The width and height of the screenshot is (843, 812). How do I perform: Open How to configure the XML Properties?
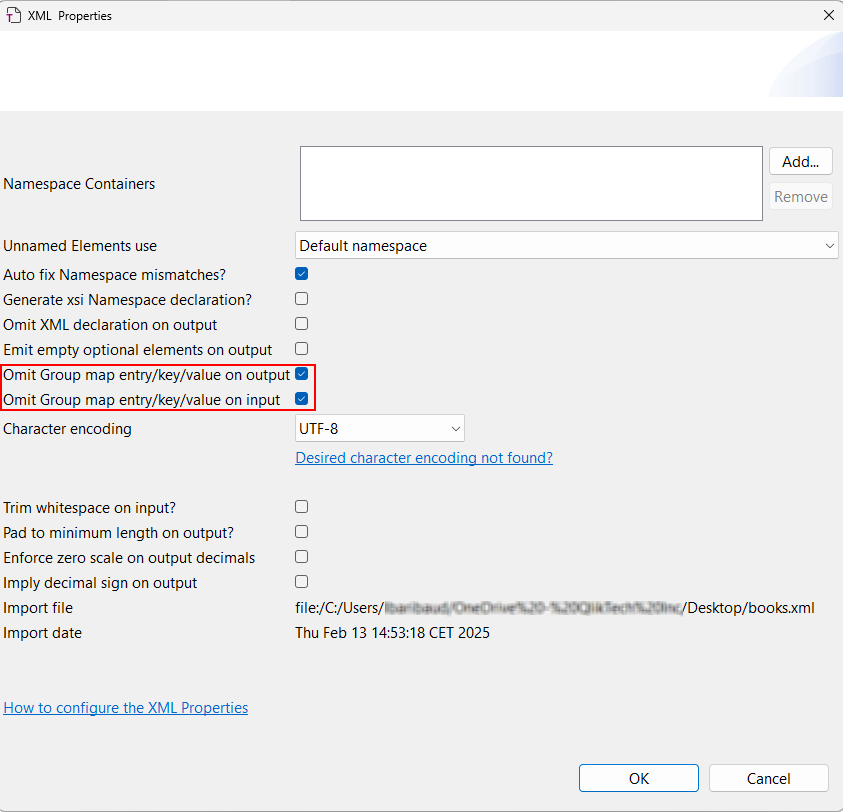coord(125,707)
